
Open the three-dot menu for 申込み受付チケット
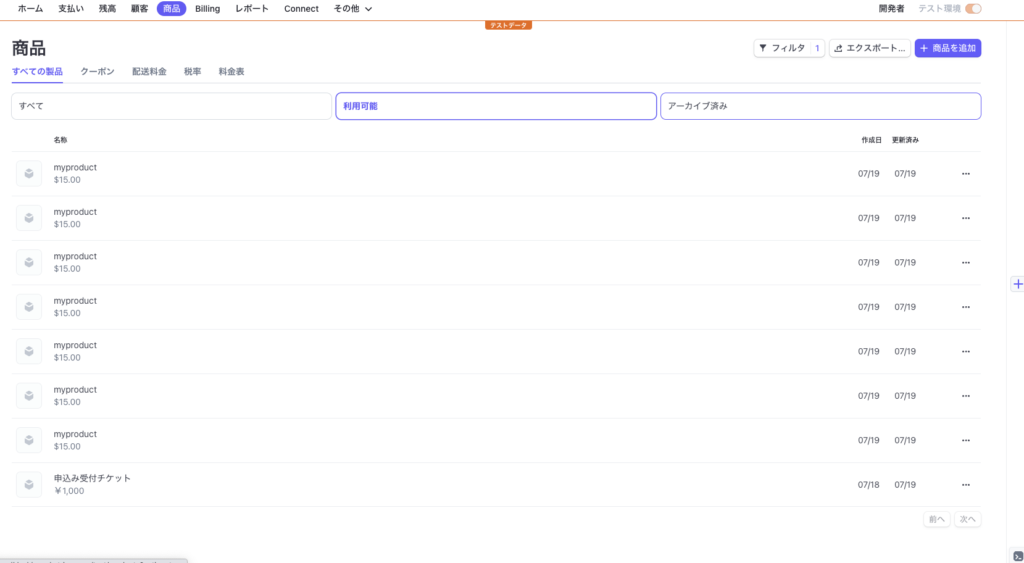[965, 485]
